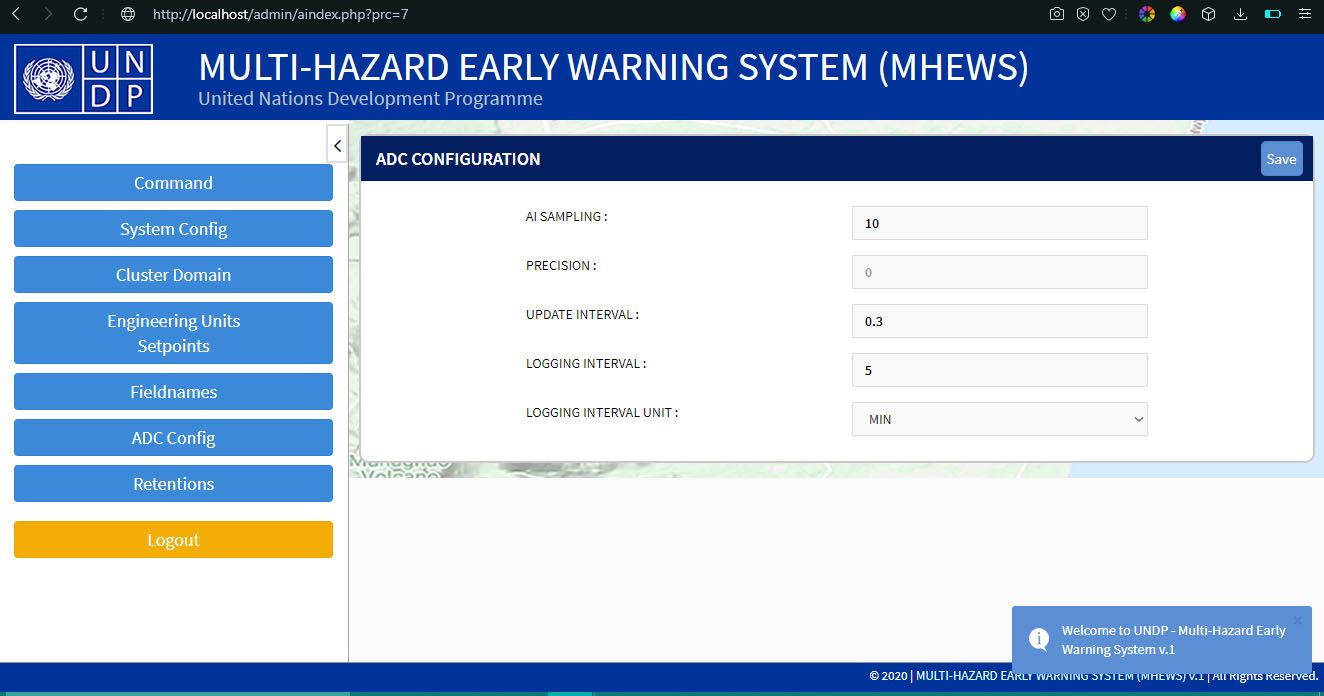Click the color picker eyedropper extension icon
This screenshot has height=696, width=1324.
pyautogui.click(x=1178, y=14)
